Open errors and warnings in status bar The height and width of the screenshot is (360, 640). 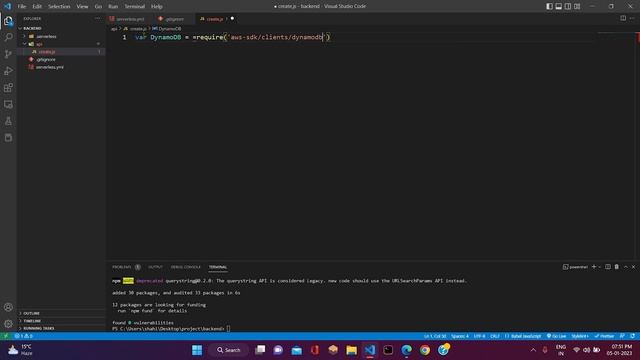click(x=23, y=336)
